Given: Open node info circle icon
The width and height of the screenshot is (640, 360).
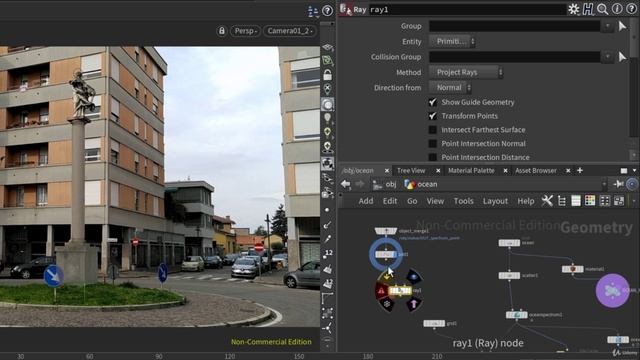Looking at the screenshot, I should [617, 9].
